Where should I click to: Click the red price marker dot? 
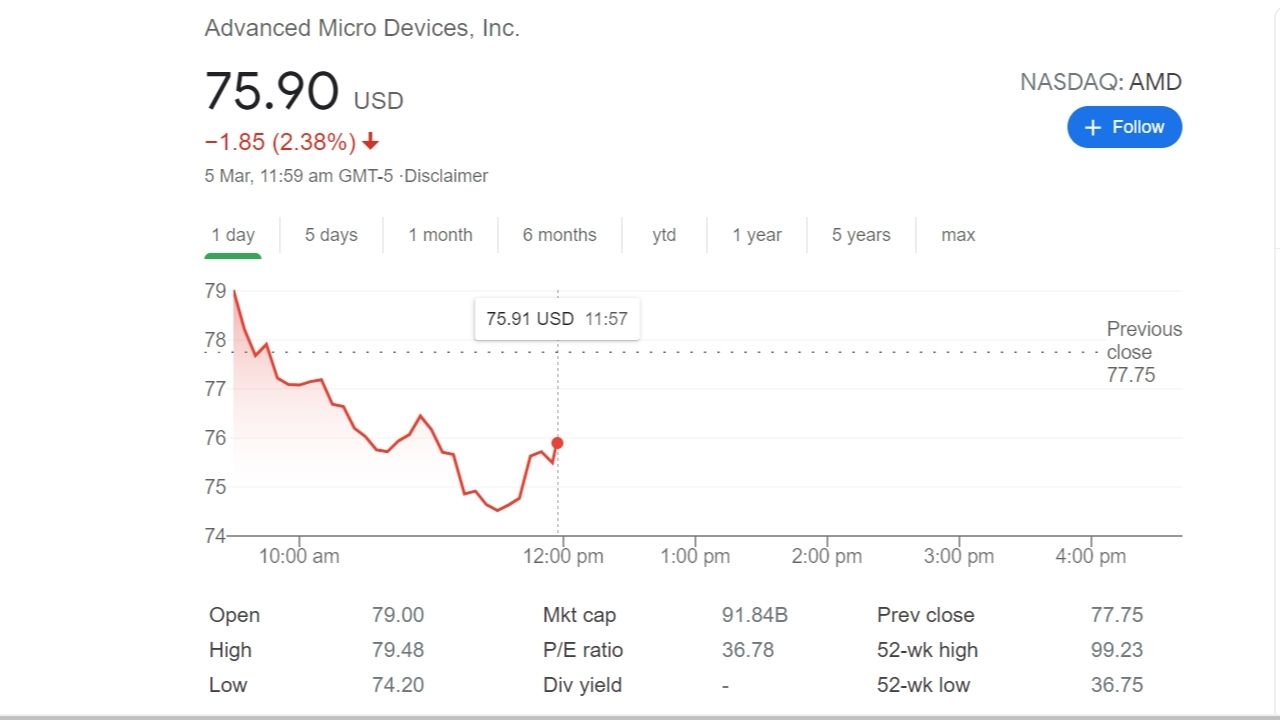click(557, 443)
